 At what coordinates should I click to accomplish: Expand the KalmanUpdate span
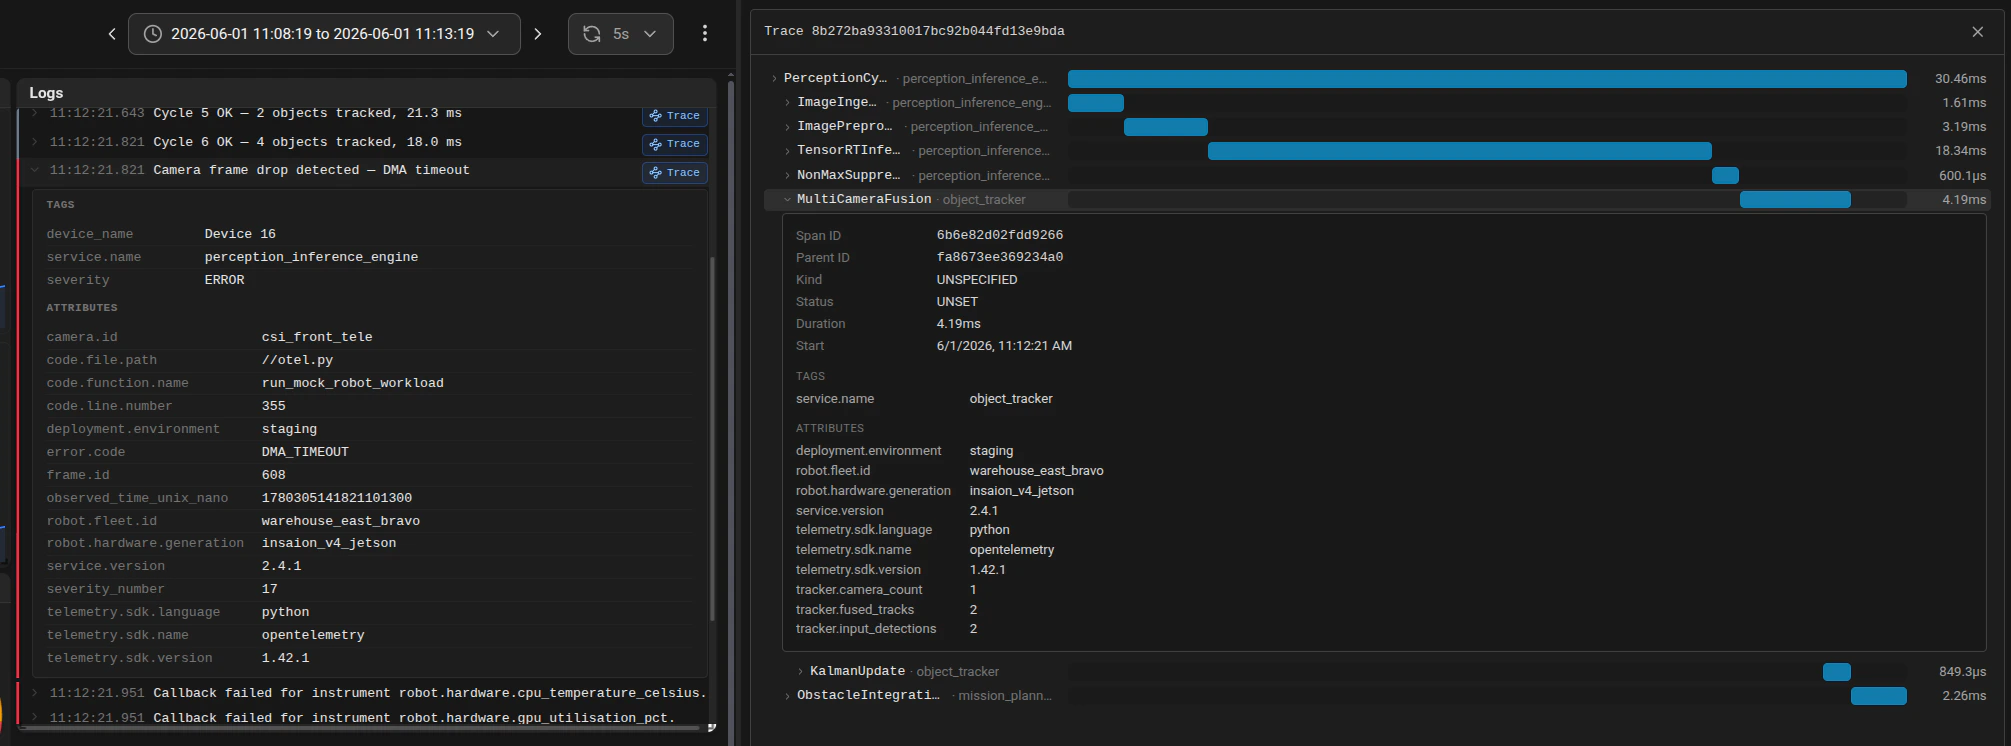coord(801,671)
